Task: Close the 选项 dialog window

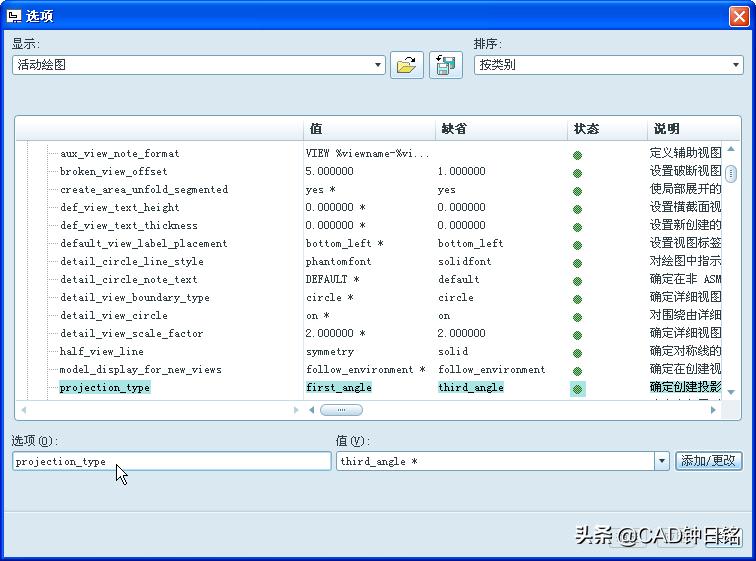Action: coord(739,16)
